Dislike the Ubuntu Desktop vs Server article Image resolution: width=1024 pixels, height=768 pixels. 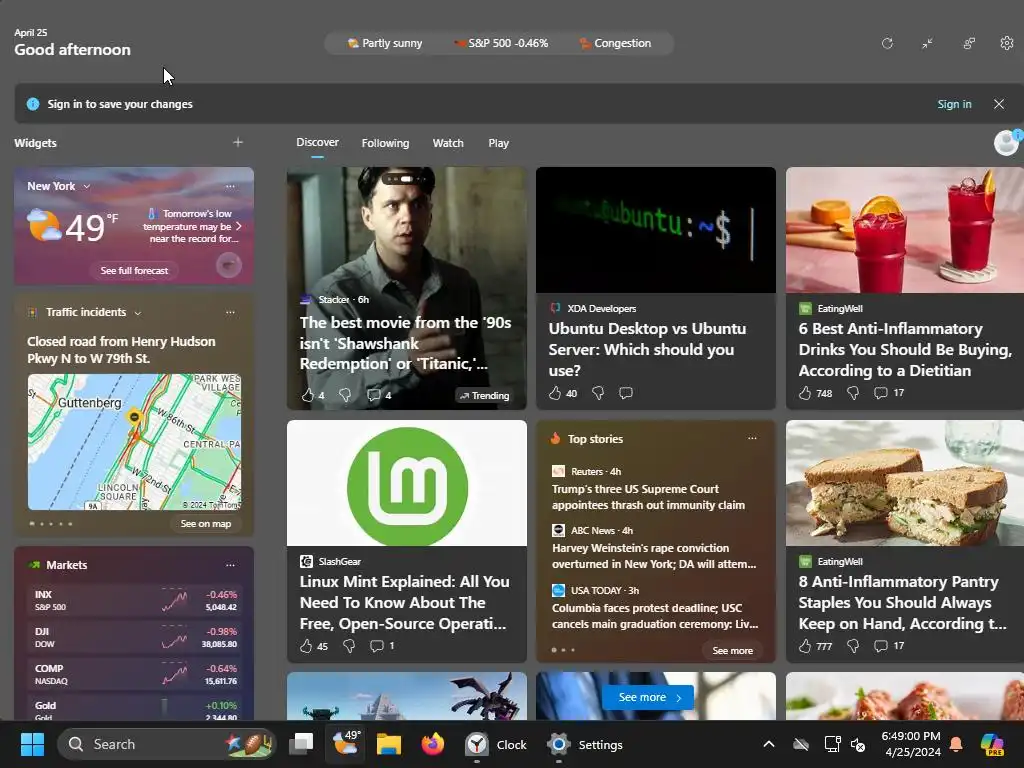pyautogui.click(x=598, y=393)
